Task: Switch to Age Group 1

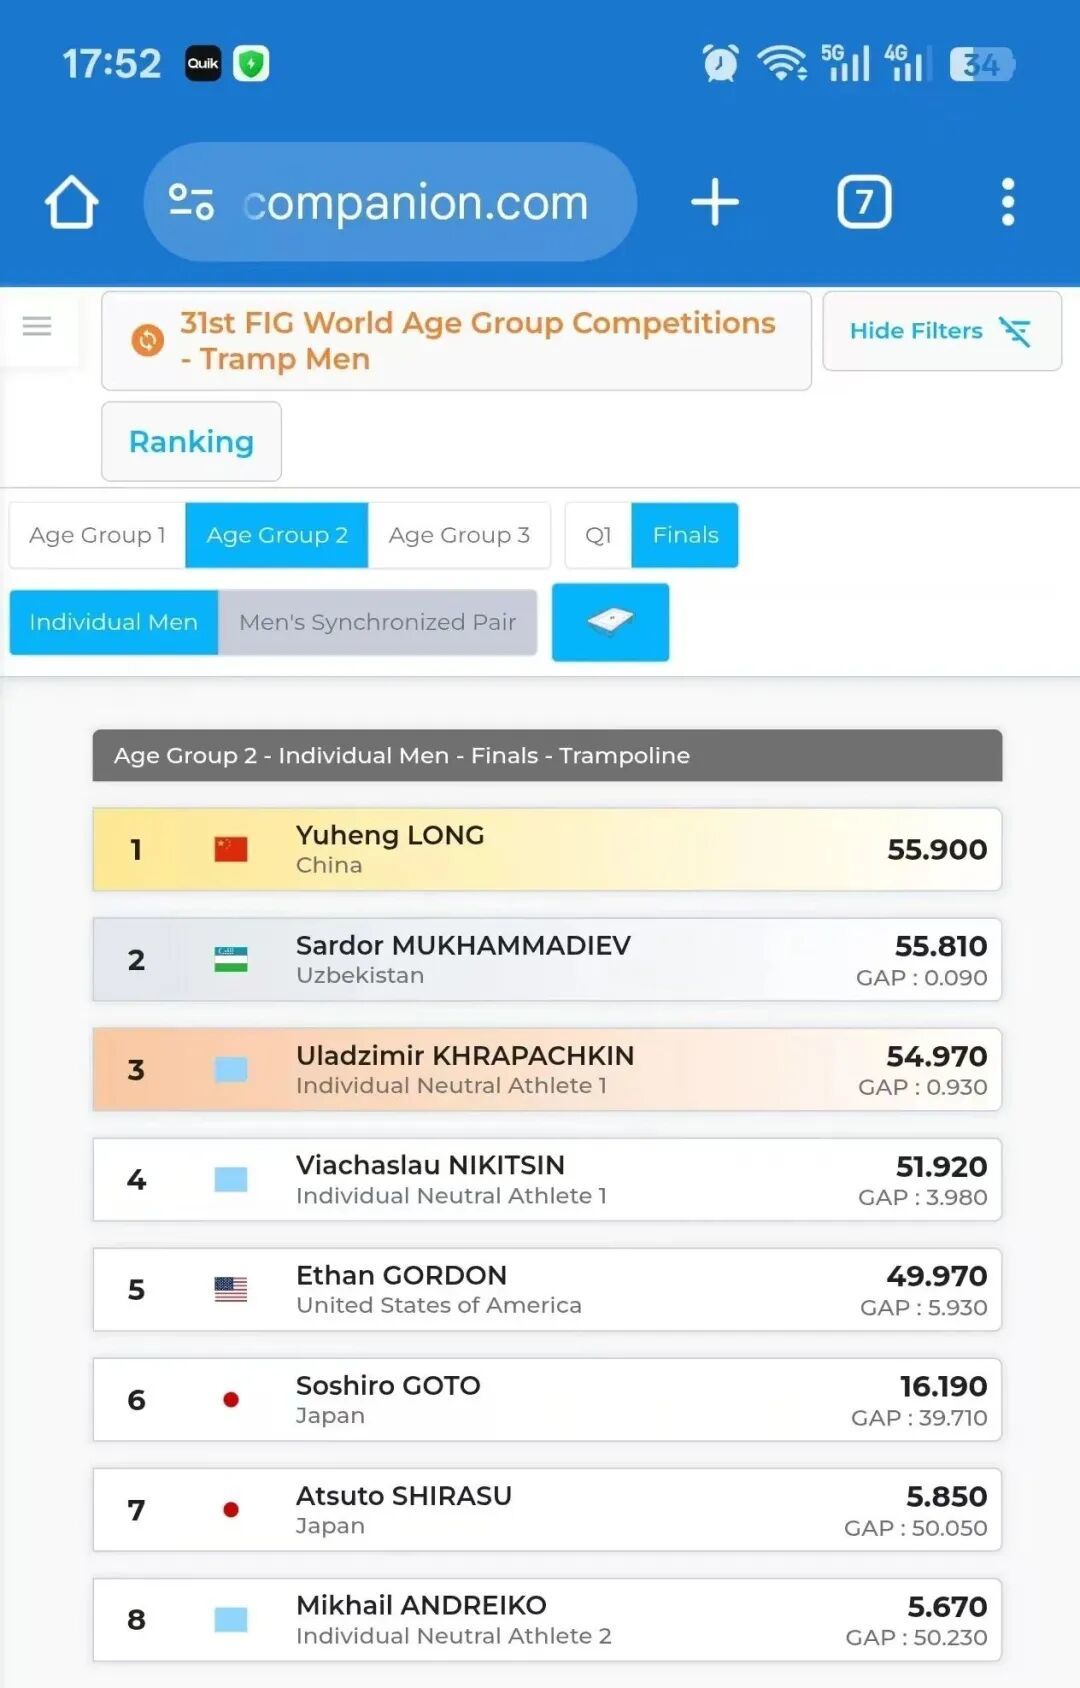Action: [97, 535]
